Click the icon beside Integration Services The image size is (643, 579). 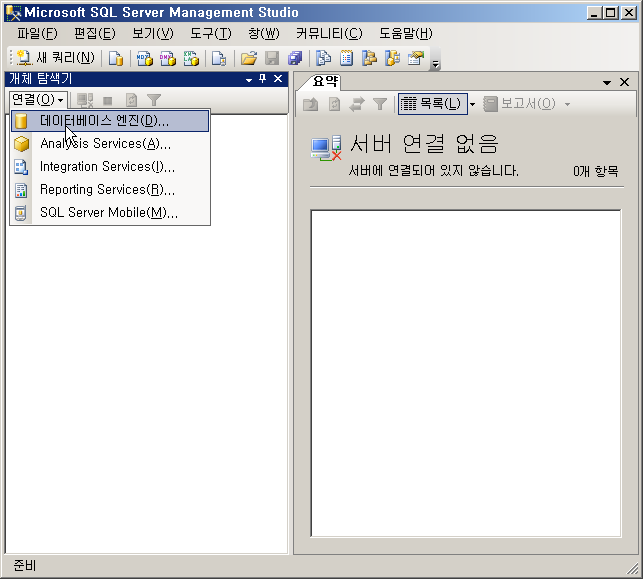pos(21,166)
